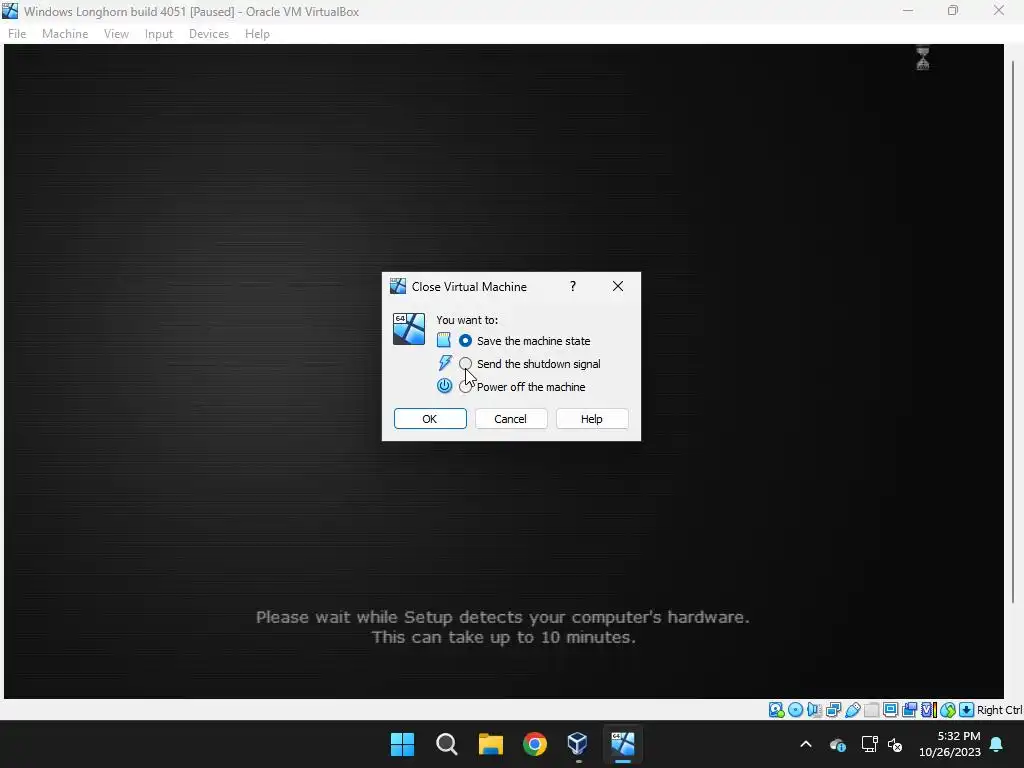
Task: Open the Input menu
Action: coord(159,34)
